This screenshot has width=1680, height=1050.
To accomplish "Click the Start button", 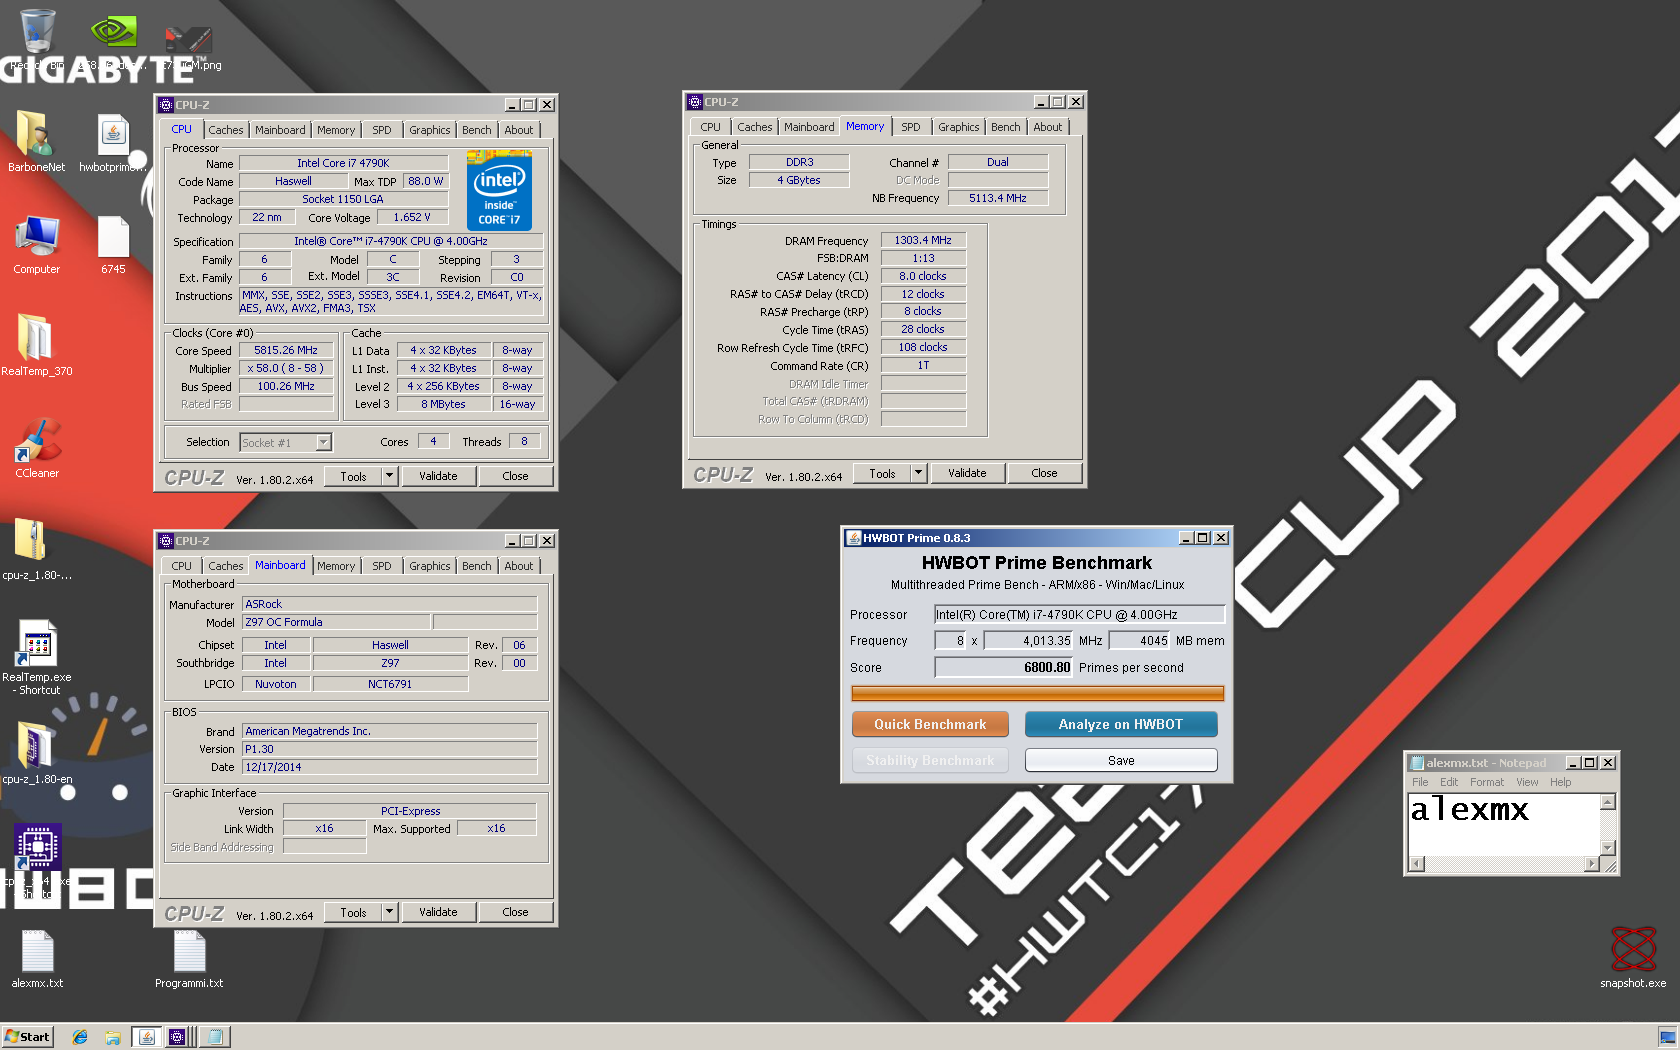I will pos(27,1037).
